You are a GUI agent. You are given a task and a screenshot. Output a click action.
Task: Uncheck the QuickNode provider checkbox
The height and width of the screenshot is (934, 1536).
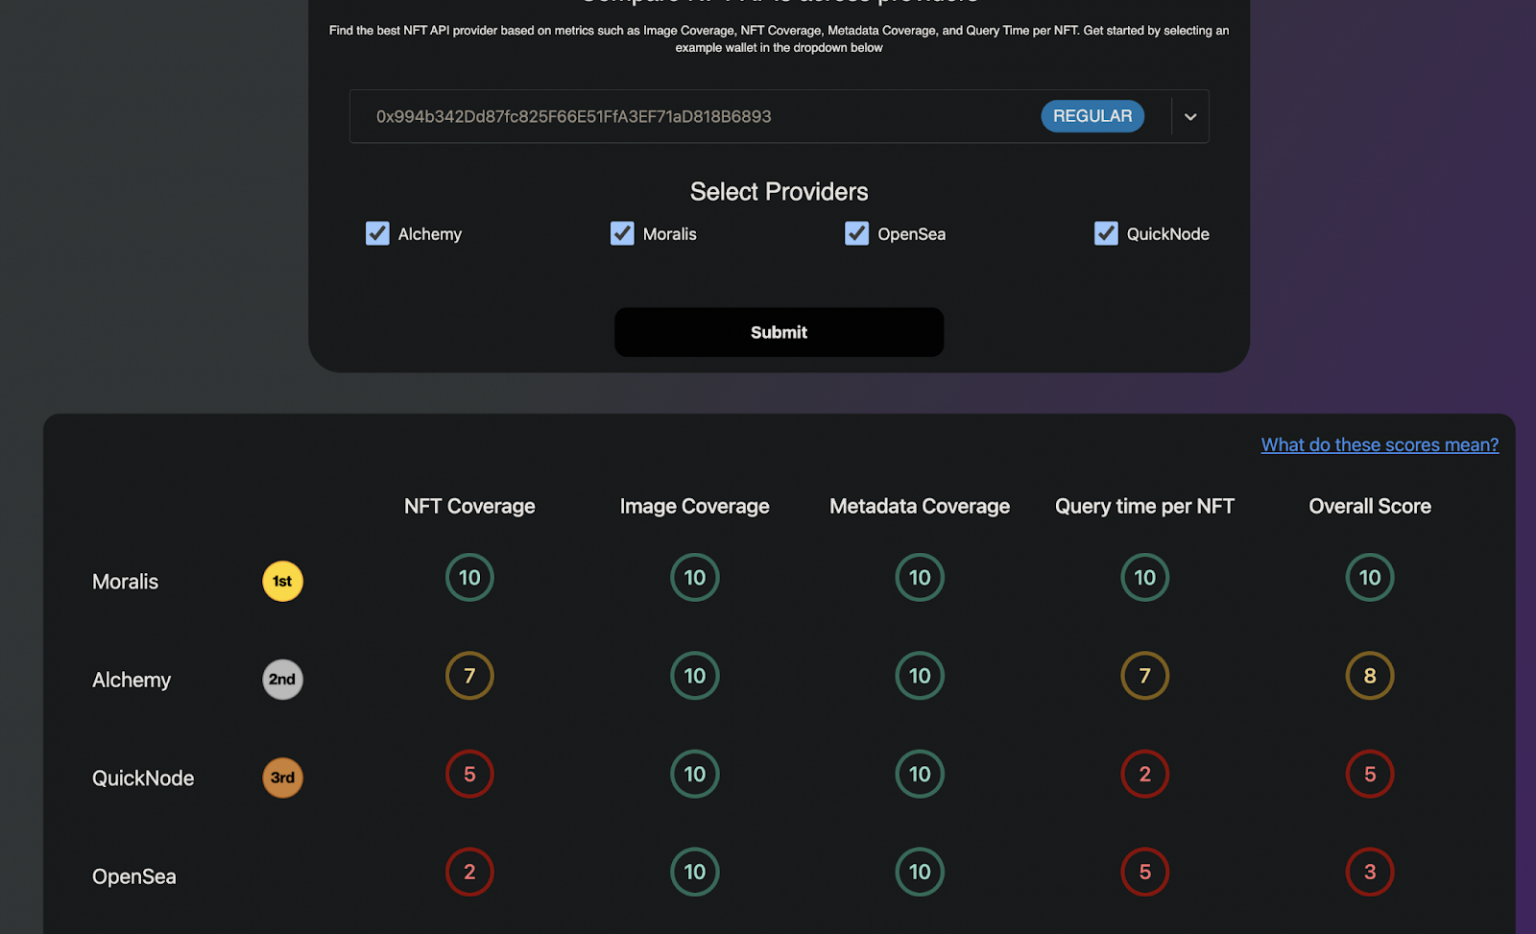(x=1106, y=234)
